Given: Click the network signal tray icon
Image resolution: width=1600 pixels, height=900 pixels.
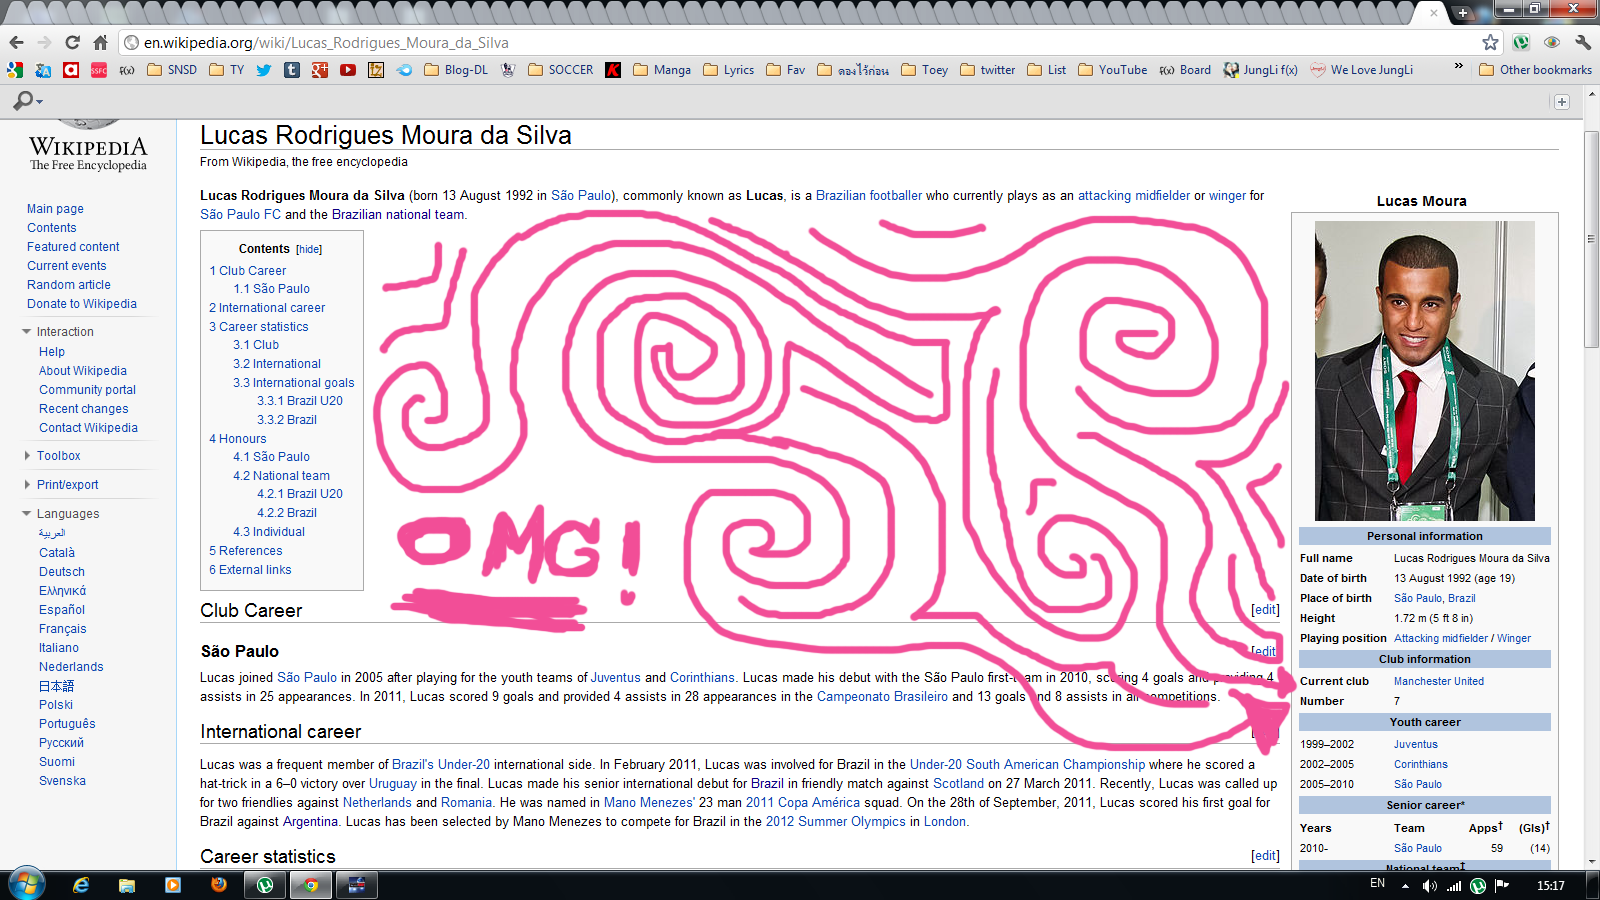Looking at the screenshot, I should tap(1454, 886).
